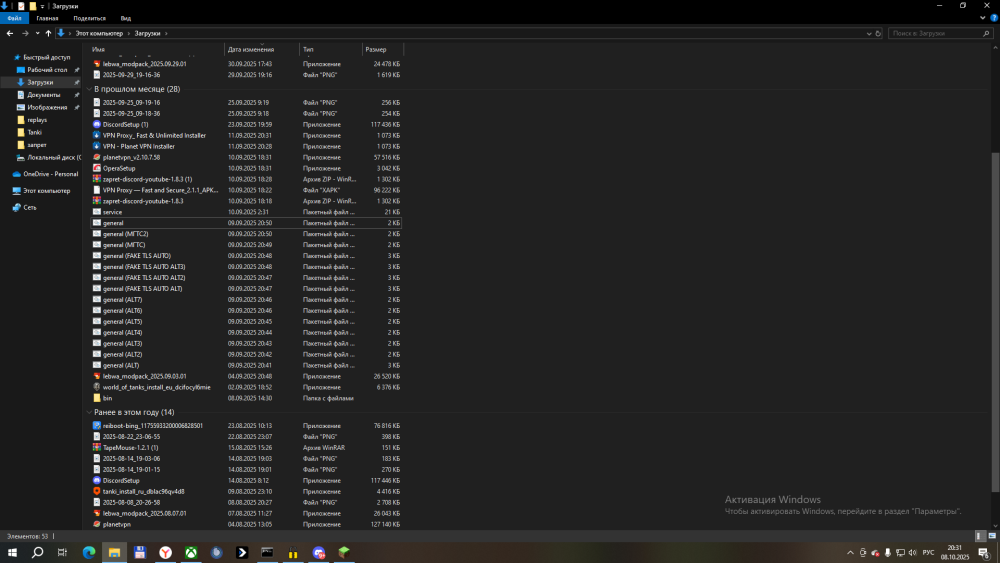Open taskbar search magnifier
This screenshot has width=1000, height=563.
click(38, 552)
